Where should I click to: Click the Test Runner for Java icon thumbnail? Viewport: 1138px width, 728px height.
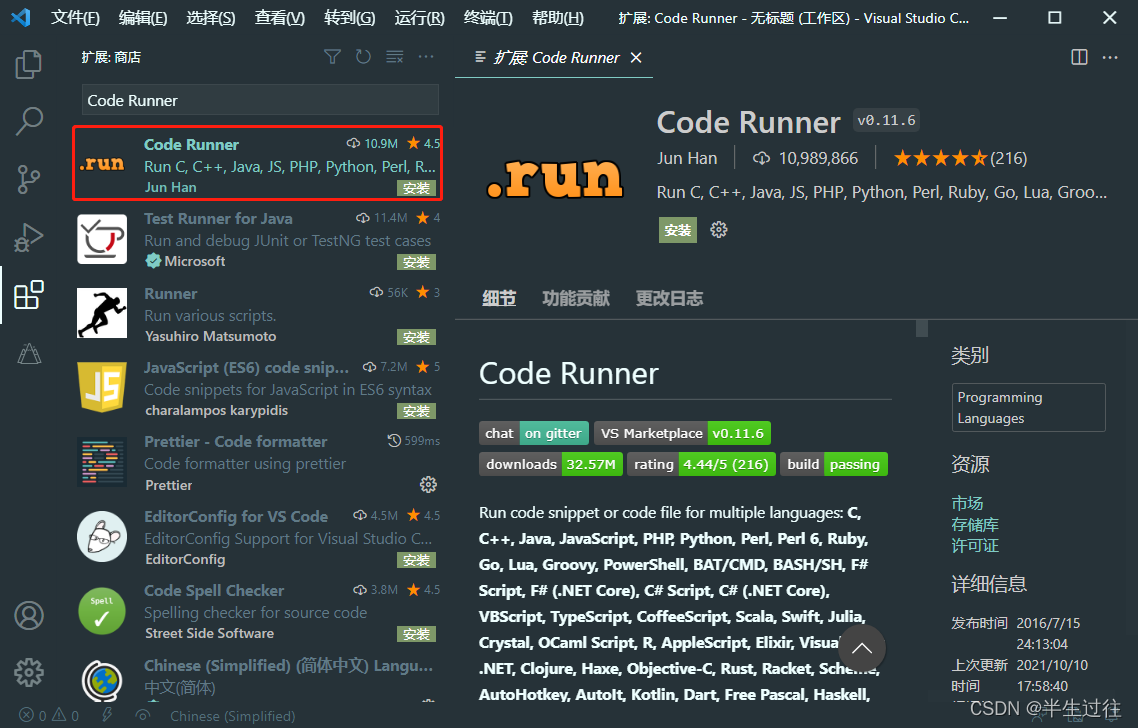(102, 239)
